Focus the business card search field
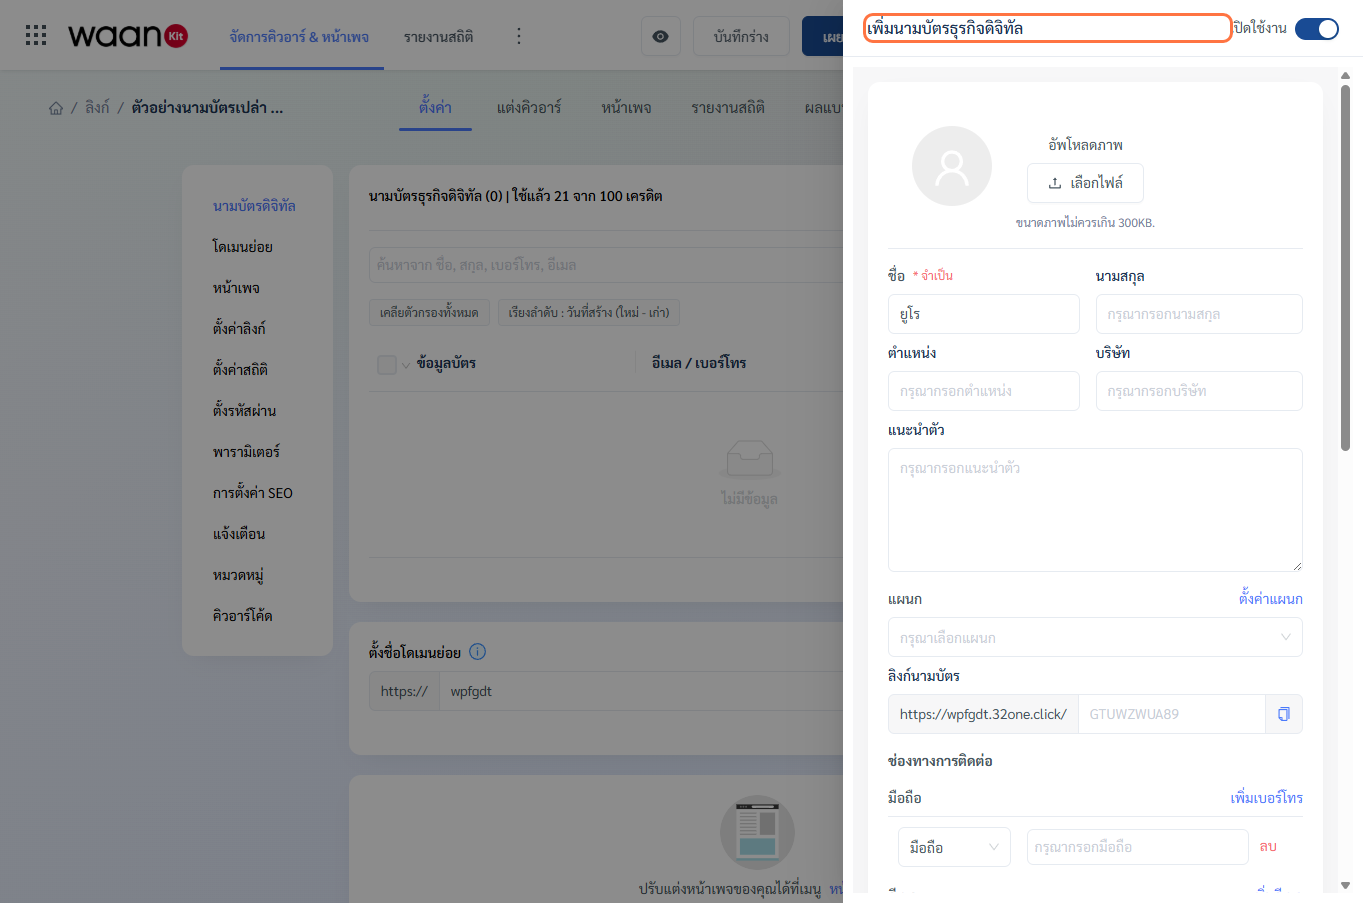This screenshot has width=1363, height=903. pyautogui.click(x=606, y=265)
